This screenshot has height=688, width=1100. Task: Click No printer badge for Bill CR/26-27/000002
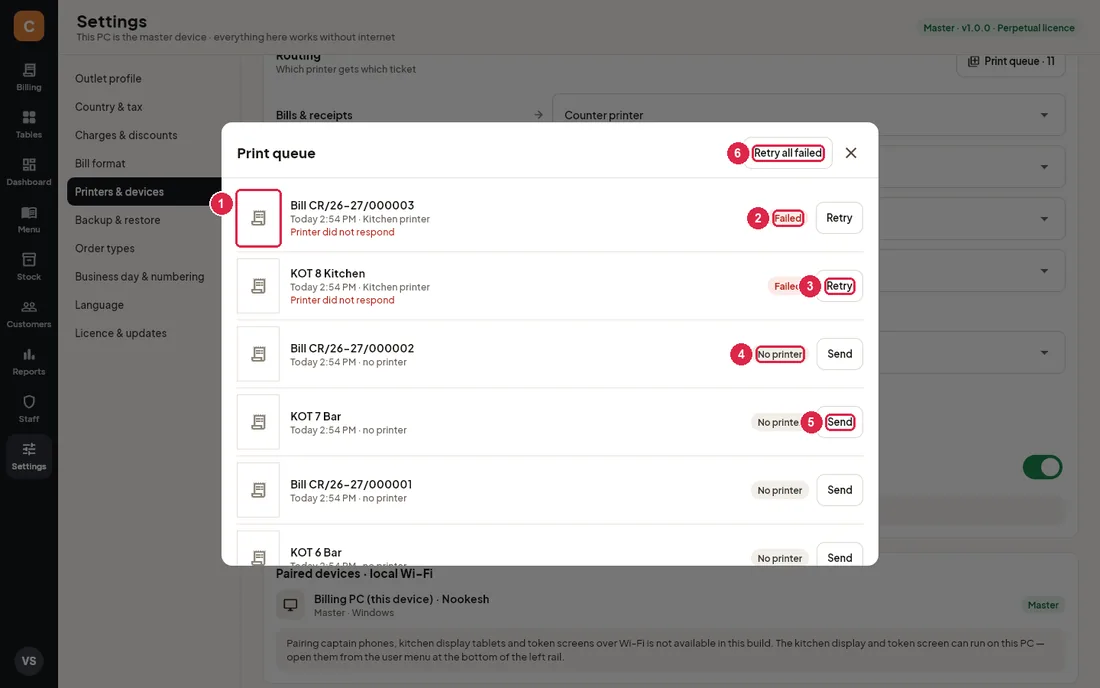click(779, 354)
